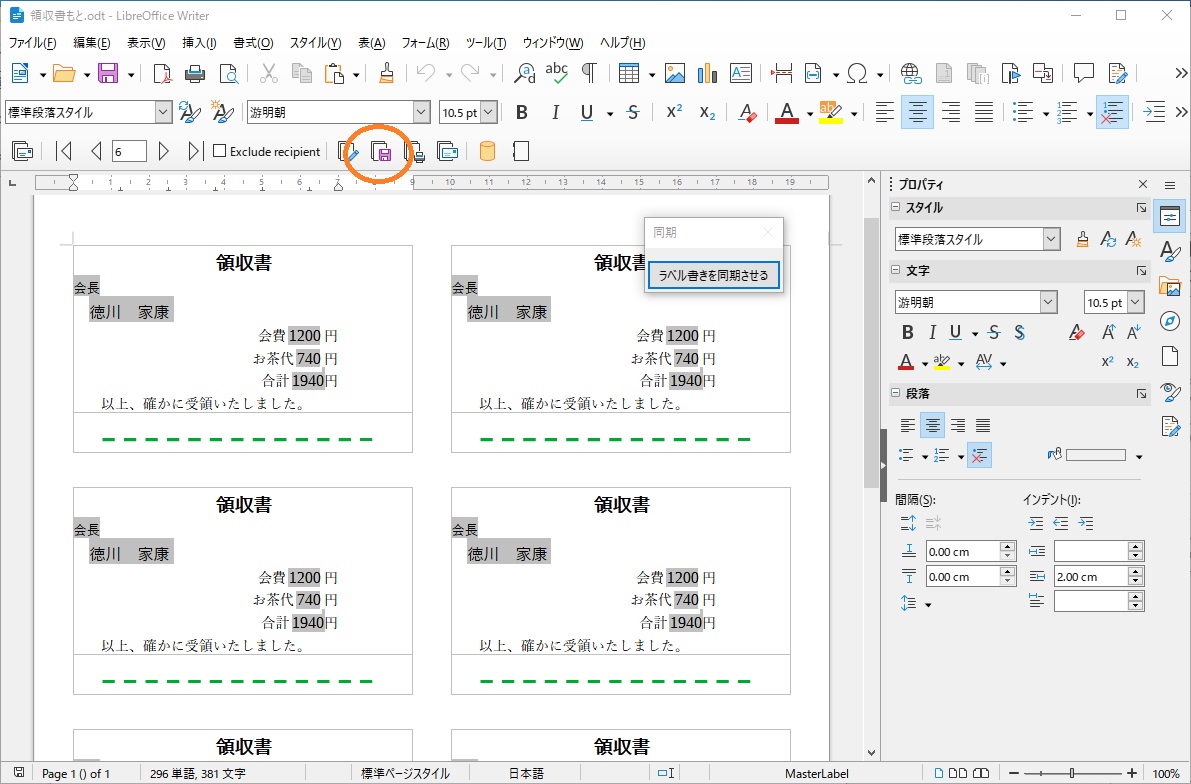Click 標準ページスタイル in status bar
Viewport: 1191px width, 784px height.
pos(405,773)
